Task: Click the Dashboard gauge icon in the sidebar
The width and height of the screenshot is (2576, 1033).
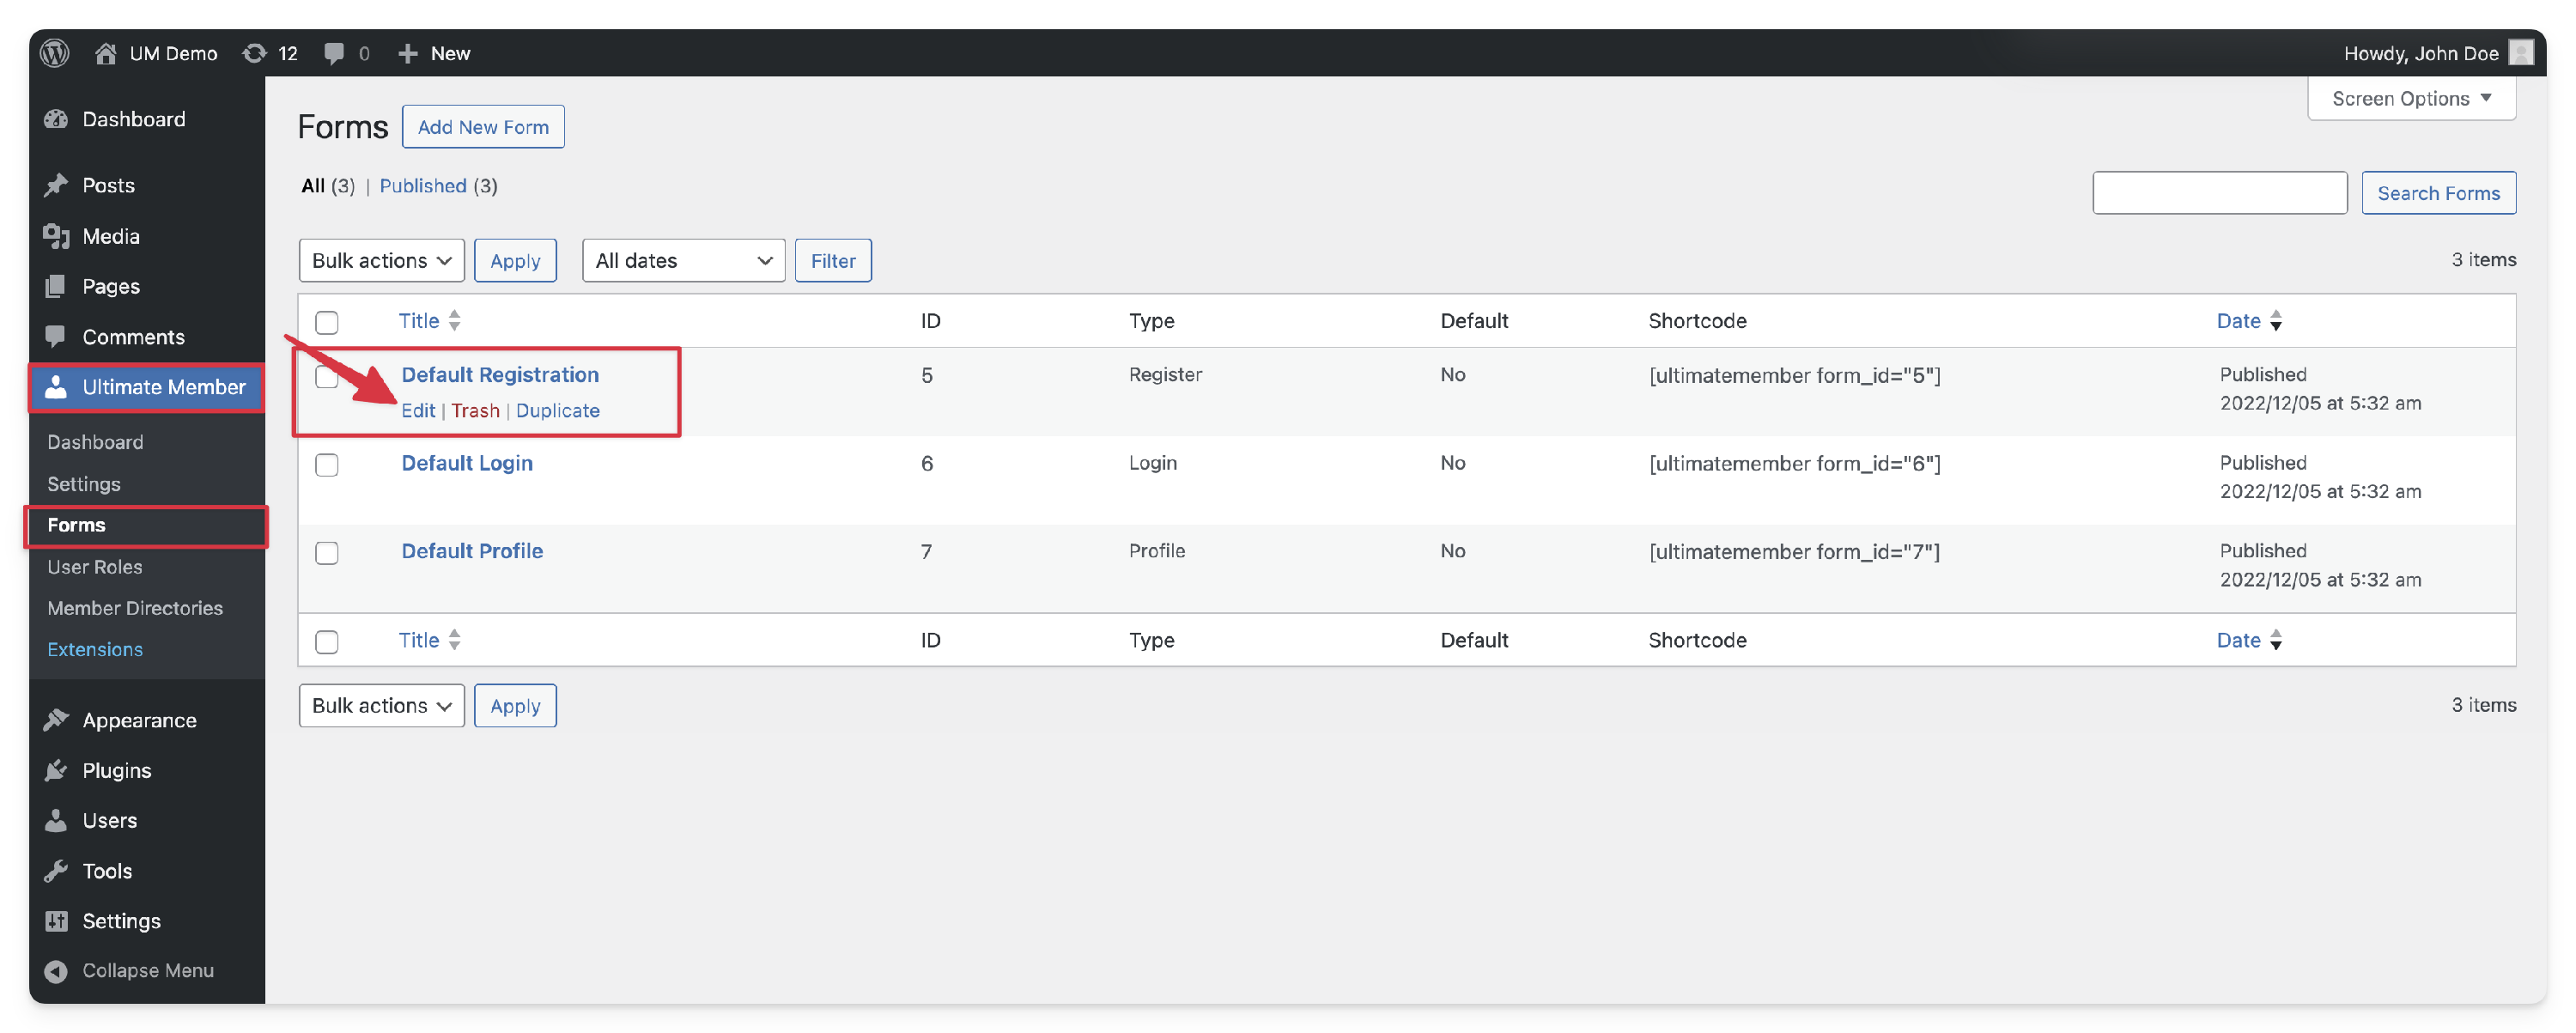Action: click(56, 119)
